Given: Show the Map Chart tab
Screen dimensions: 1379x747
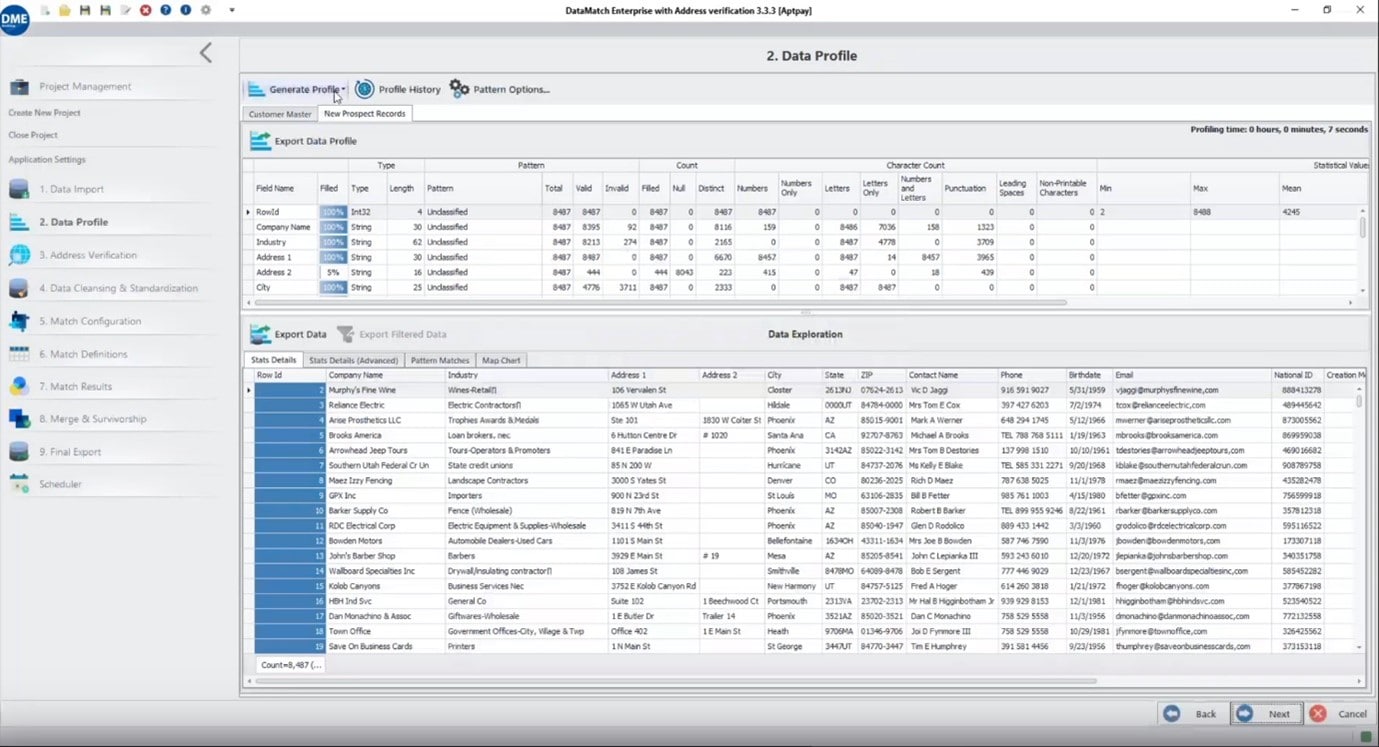Looking at the screenshot, I should coord(501,360).
